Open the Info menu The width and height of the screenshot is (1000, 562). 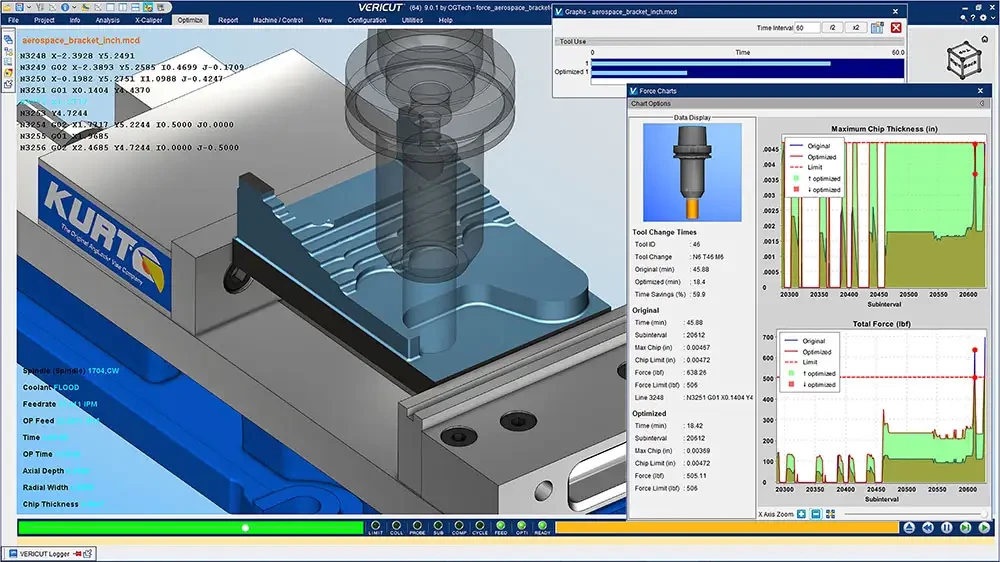click(x=75, y=20)
